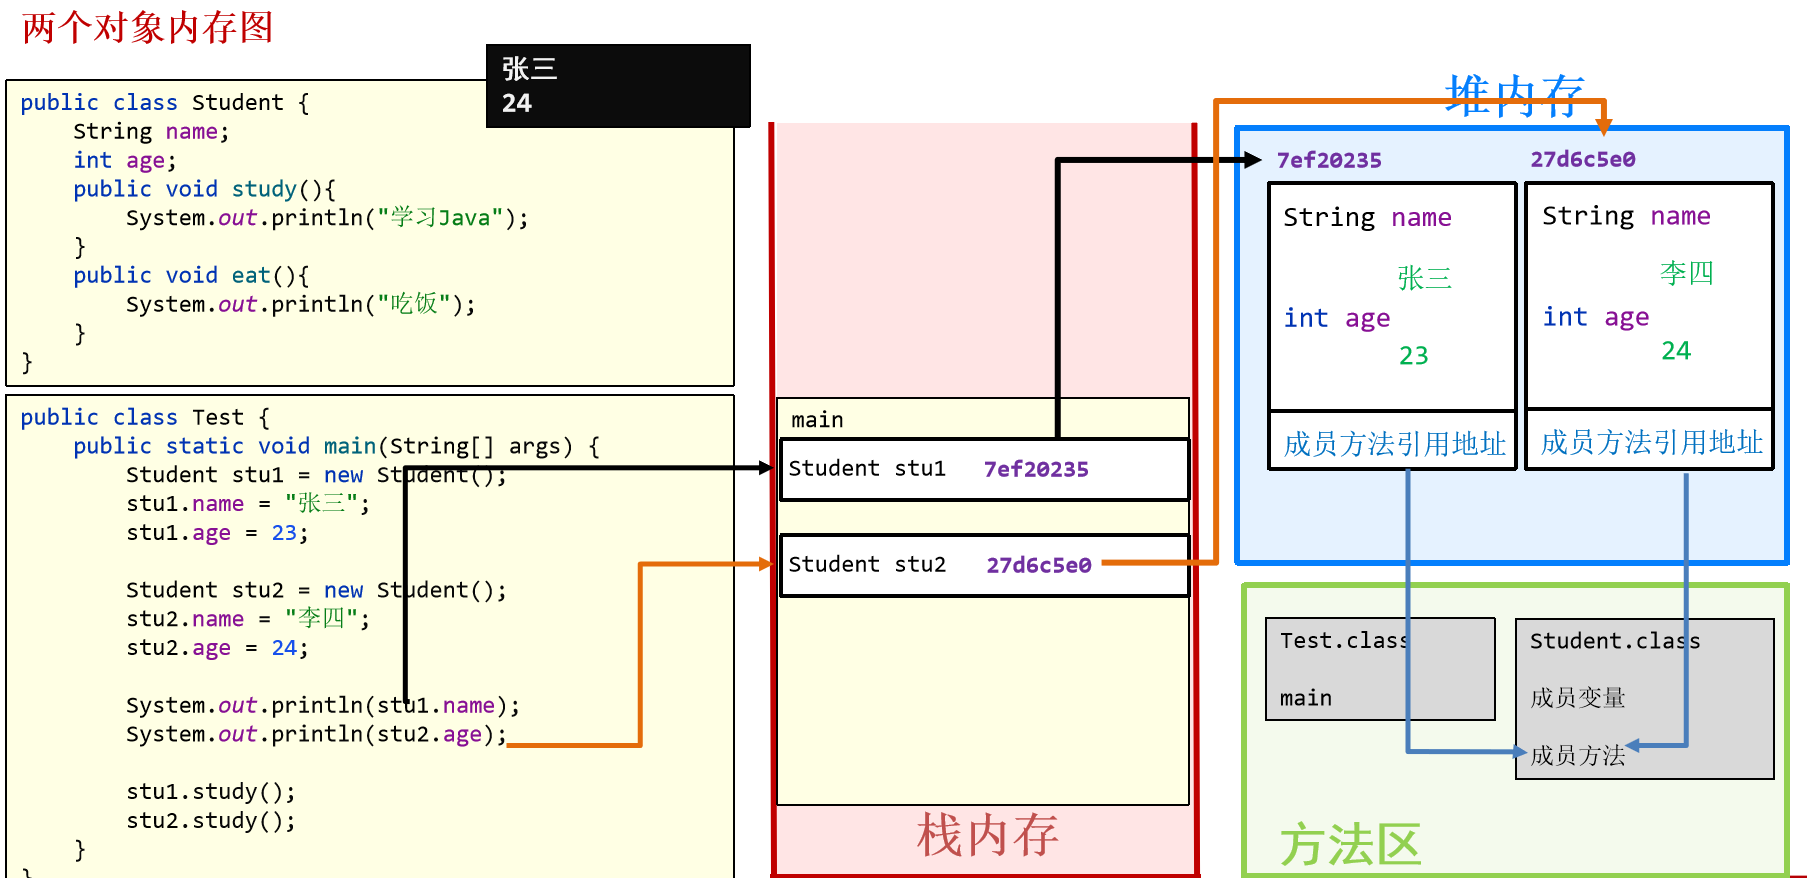The height and width of the screenshot is (878, 1807).
Task: Click 'public void eat(){' method line
Action: [x=191, y=275]
